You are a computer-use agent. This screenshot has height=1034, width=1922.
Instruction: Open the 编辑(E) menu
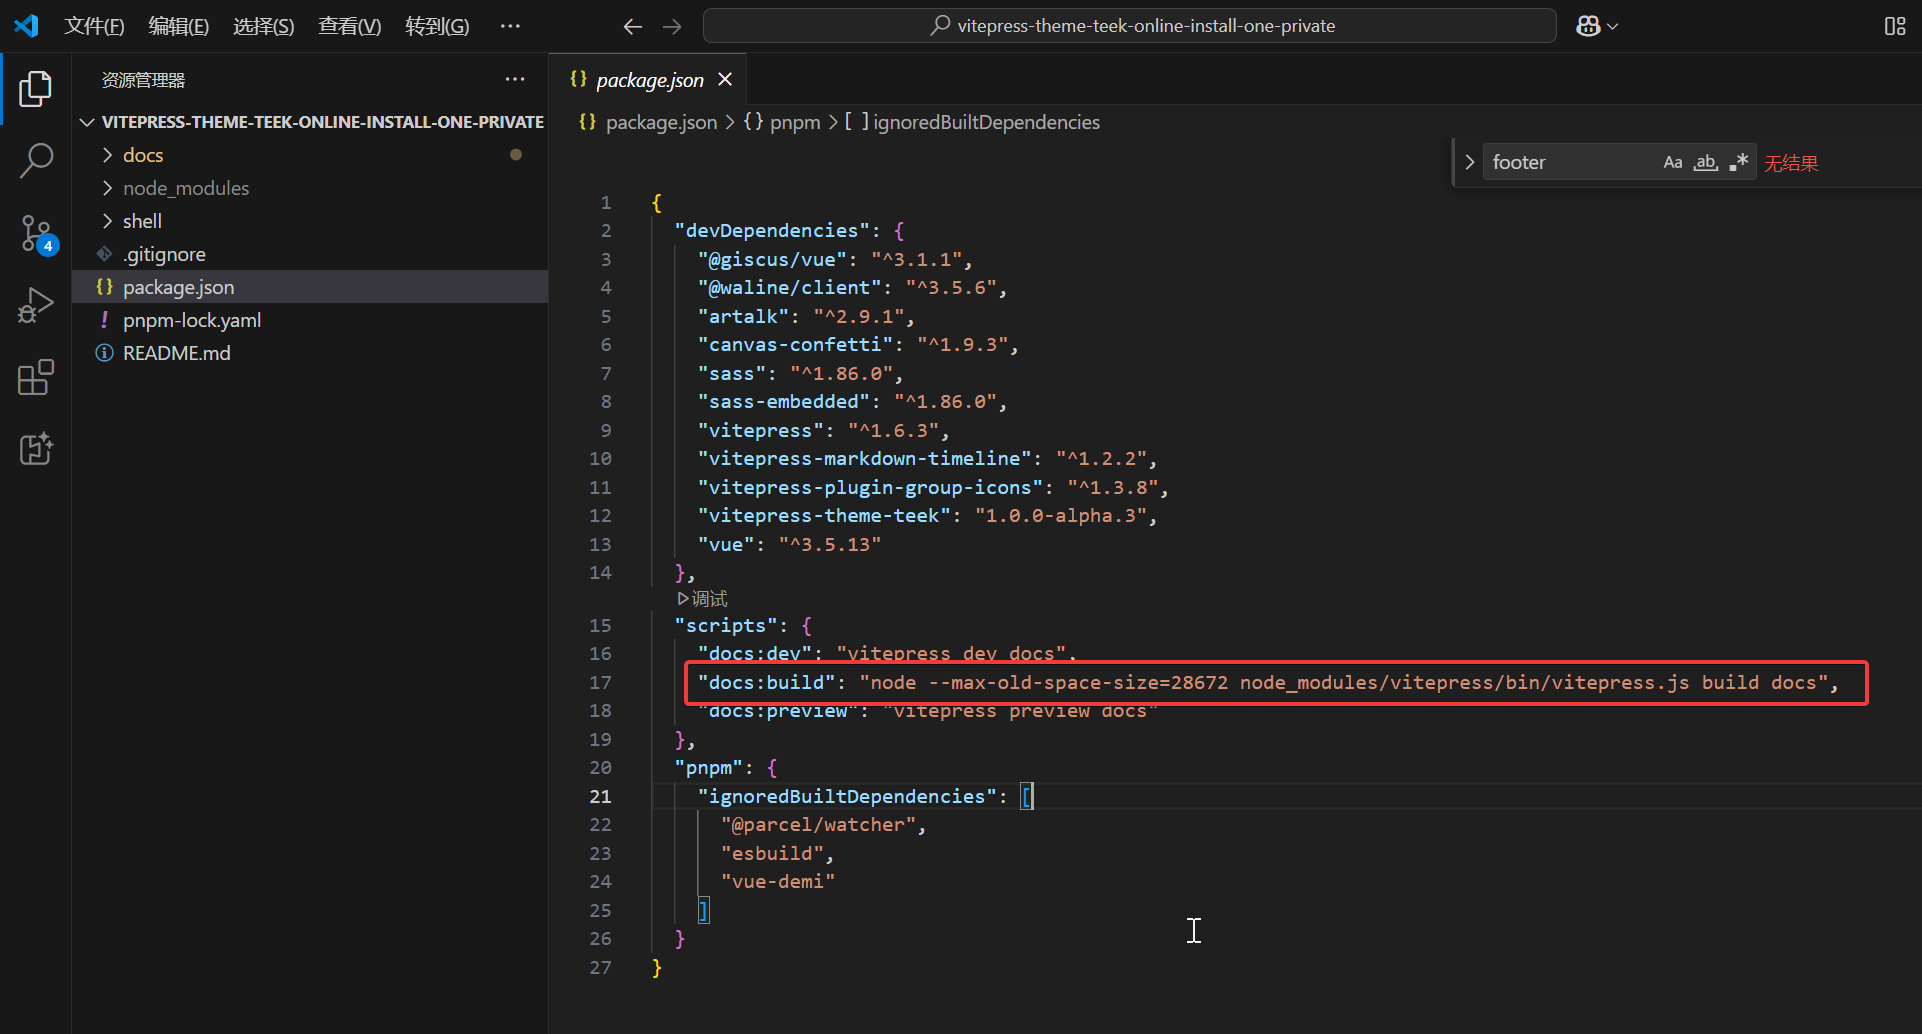(x=179, y=26)
